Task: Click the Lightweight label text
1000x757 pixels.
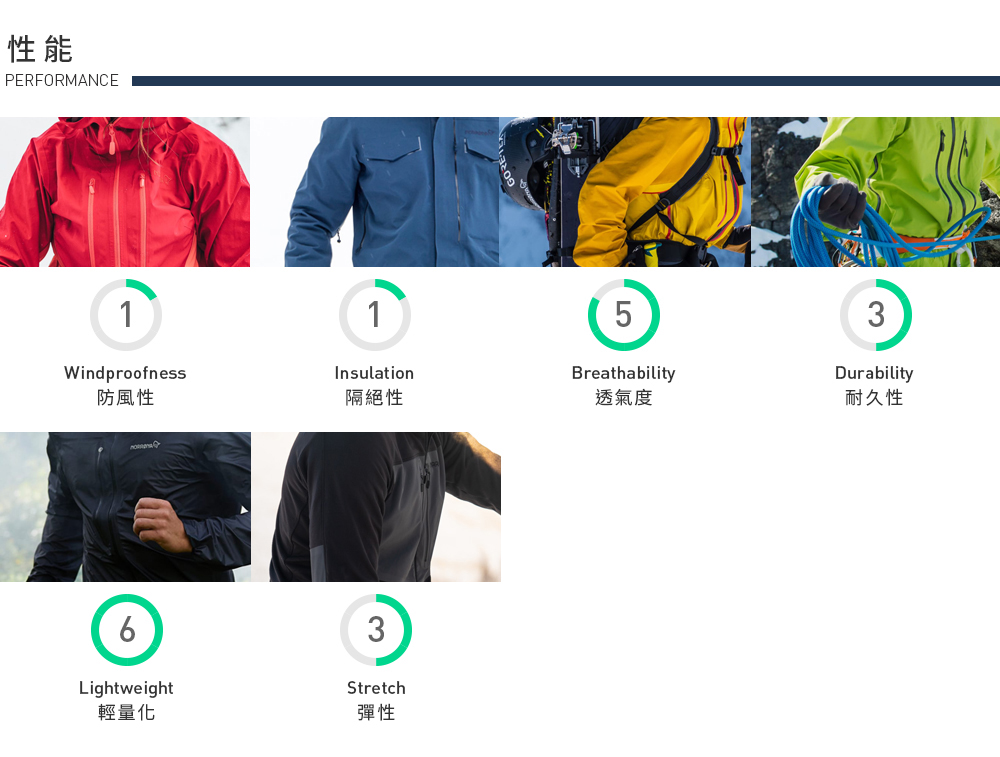Action: click(x=126, y=688)
